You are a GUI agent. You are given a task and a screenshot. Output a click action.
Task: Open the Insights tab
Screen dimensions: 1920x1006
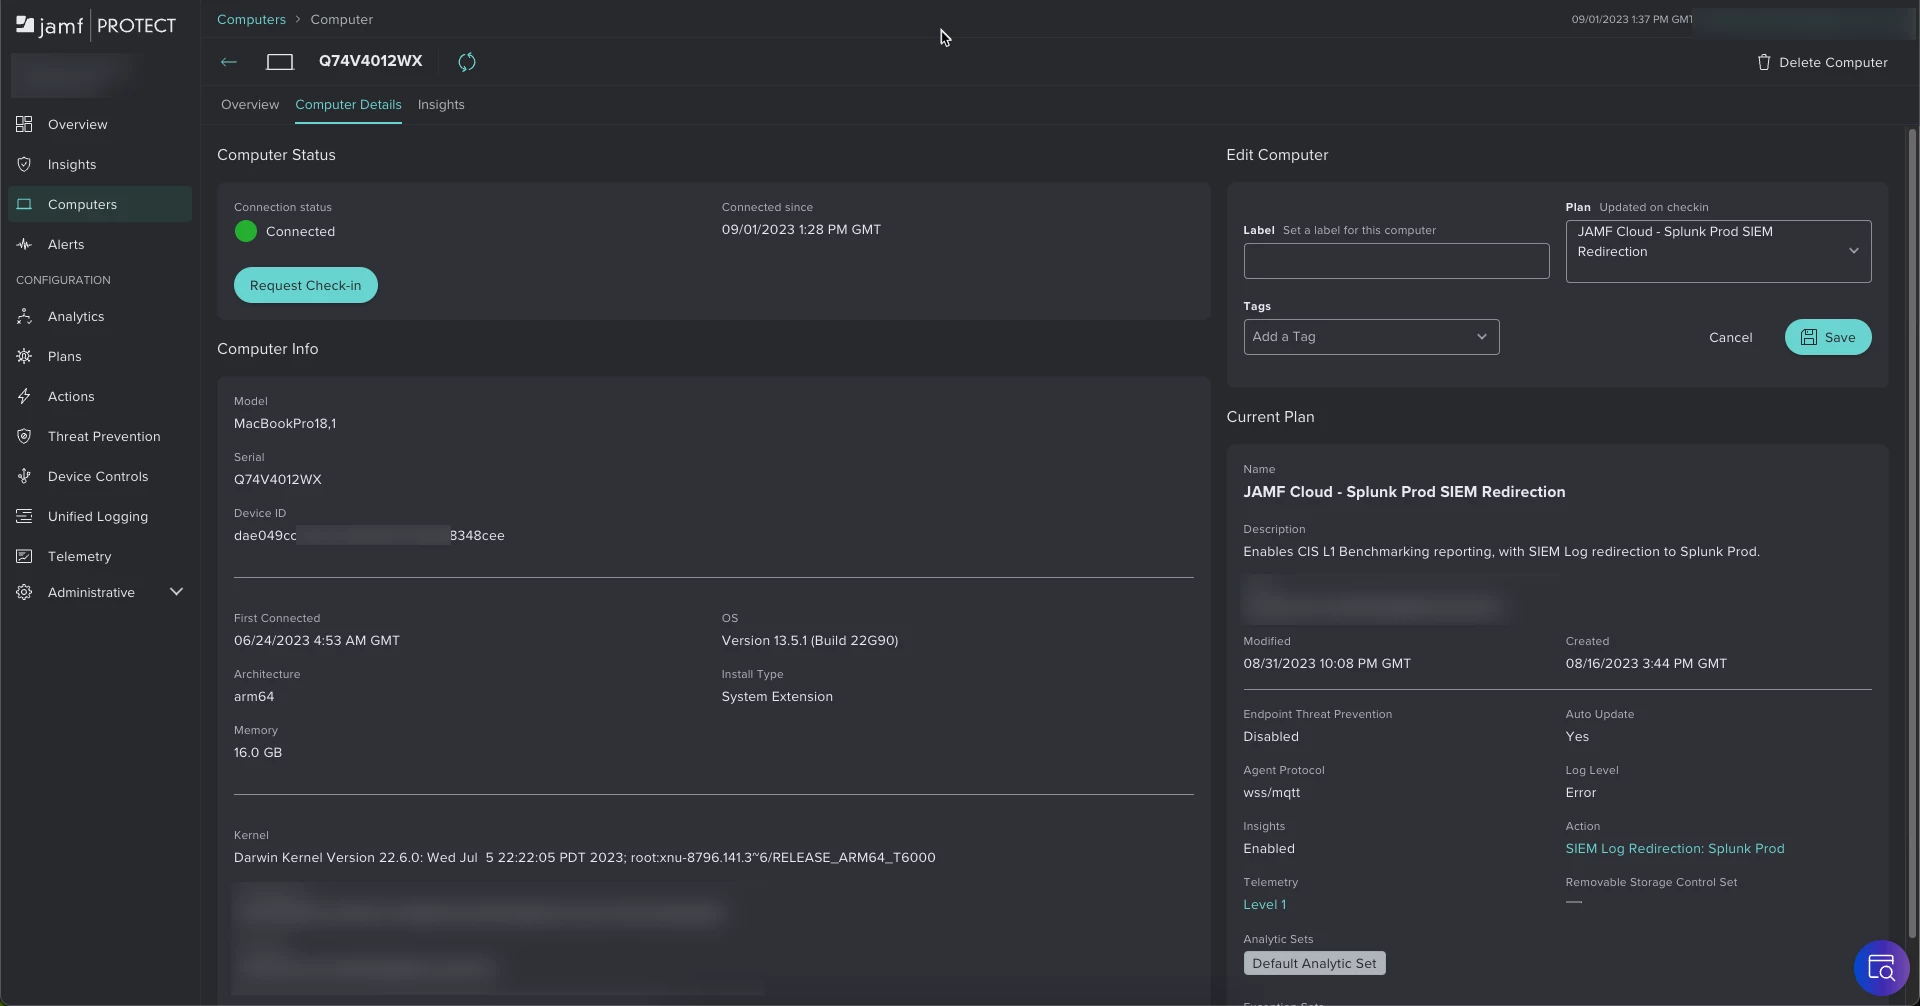coord(441,104)
